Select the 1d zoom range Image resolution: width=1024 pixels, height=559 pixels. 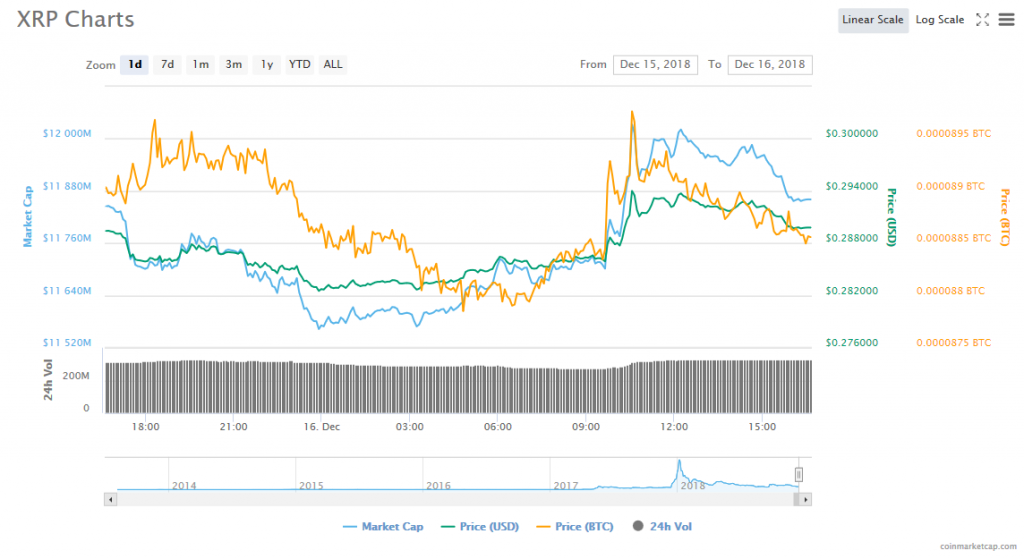coord(134,65)
